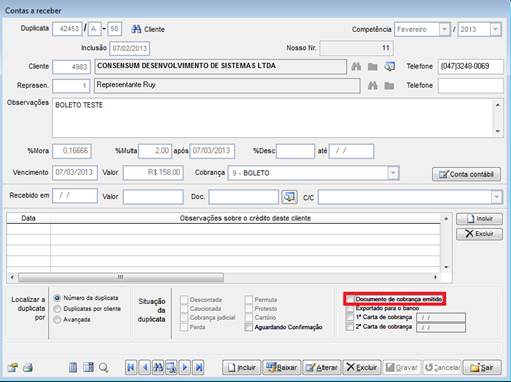Click Observações sobre o crédito column header
The image size is (511, 382).
pyautogui.click(x=245, y=218)
